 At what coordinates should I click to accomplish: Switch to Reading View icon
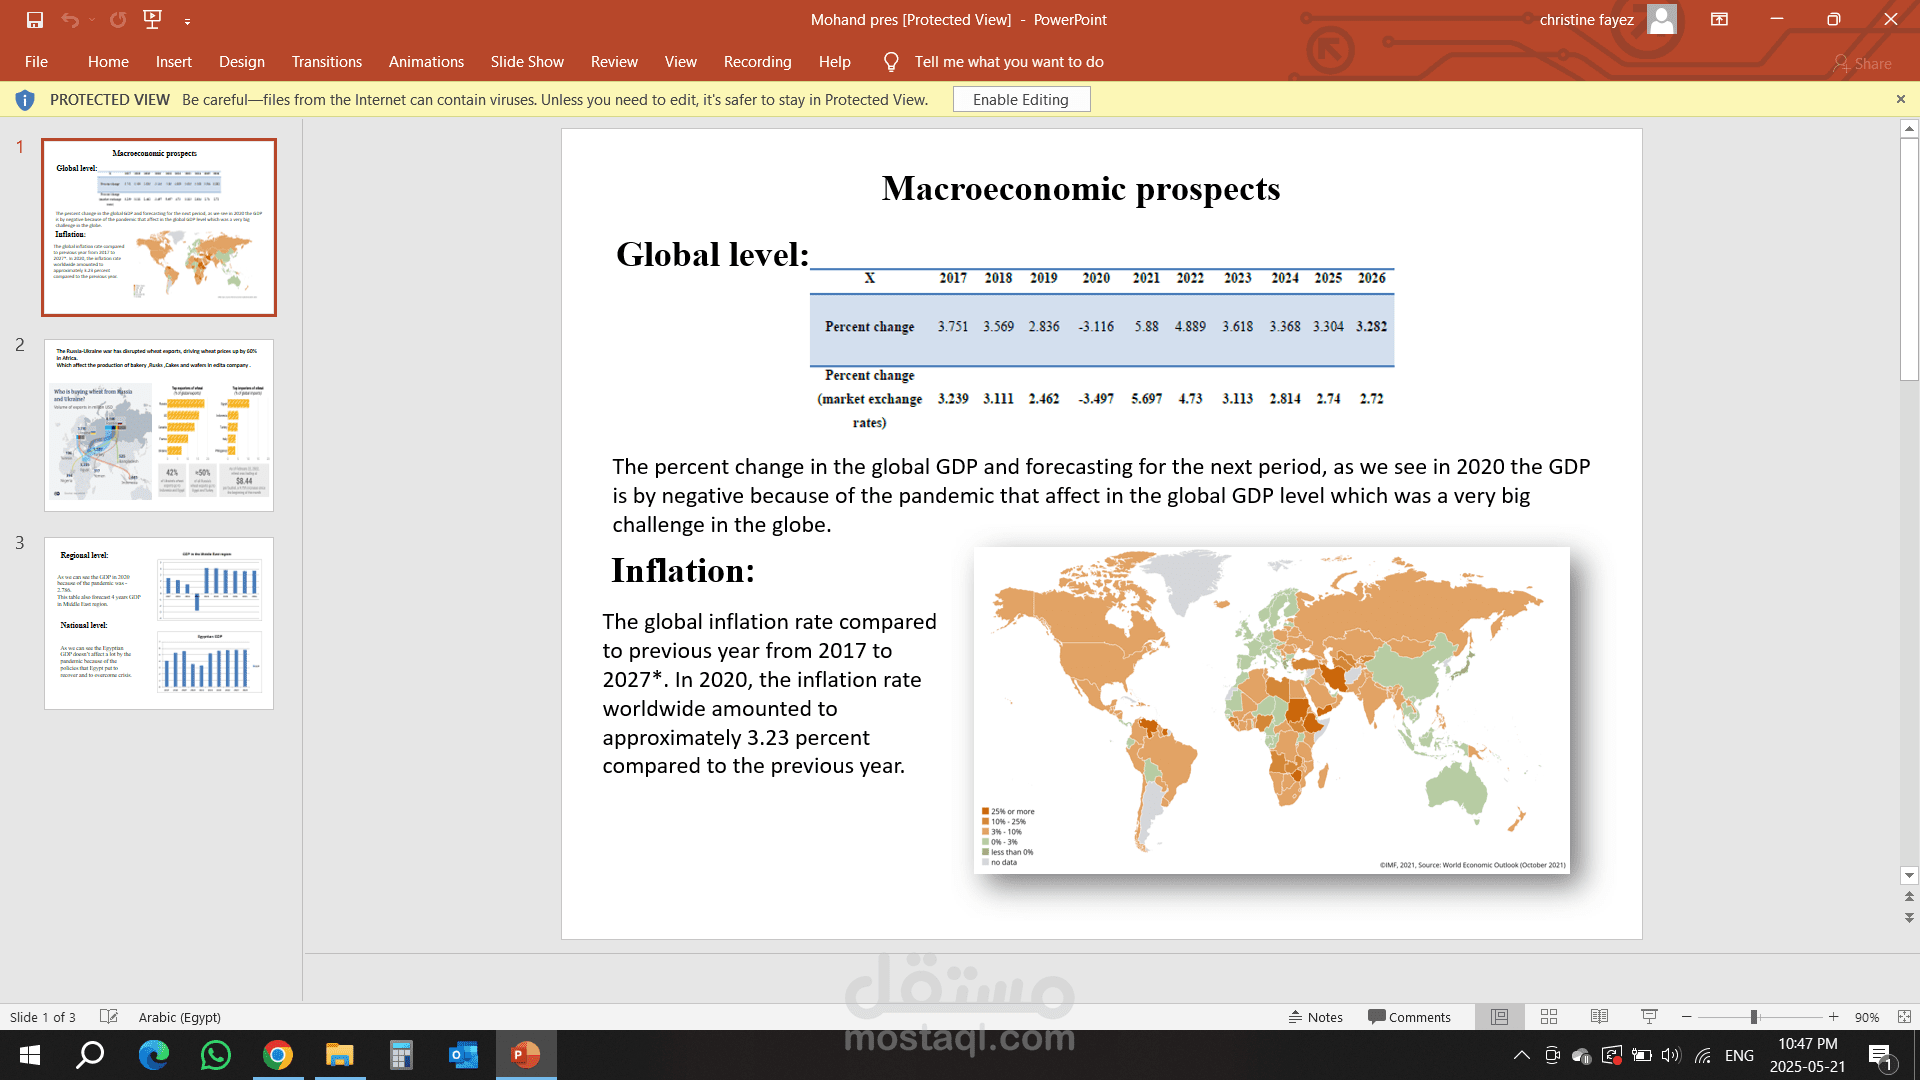(x=1599, y=1017)
